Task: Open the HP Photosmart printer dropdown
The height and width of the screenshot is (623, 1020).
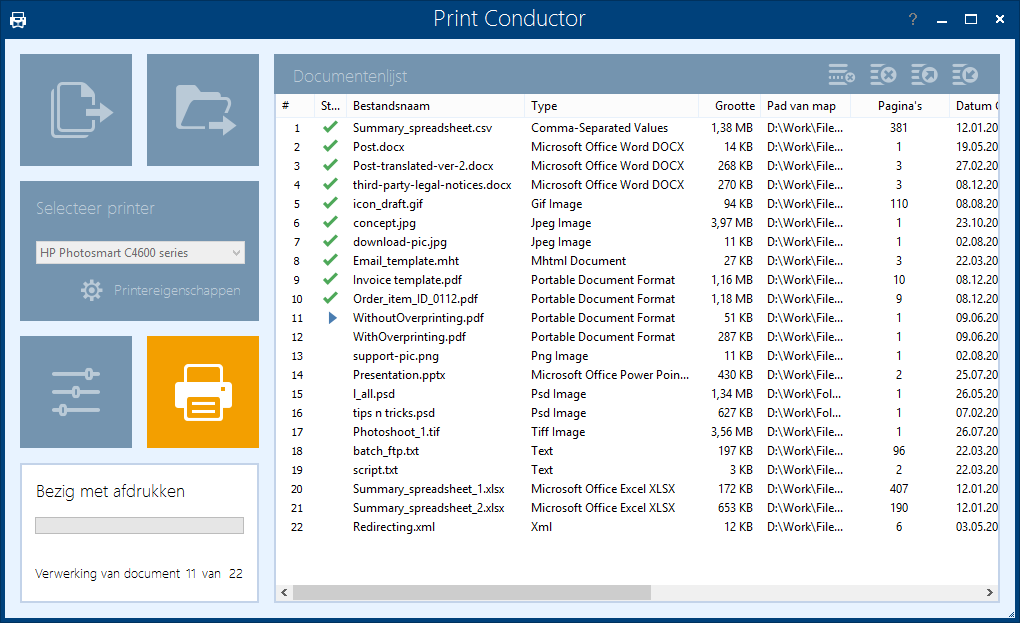Action: (140, 253)
